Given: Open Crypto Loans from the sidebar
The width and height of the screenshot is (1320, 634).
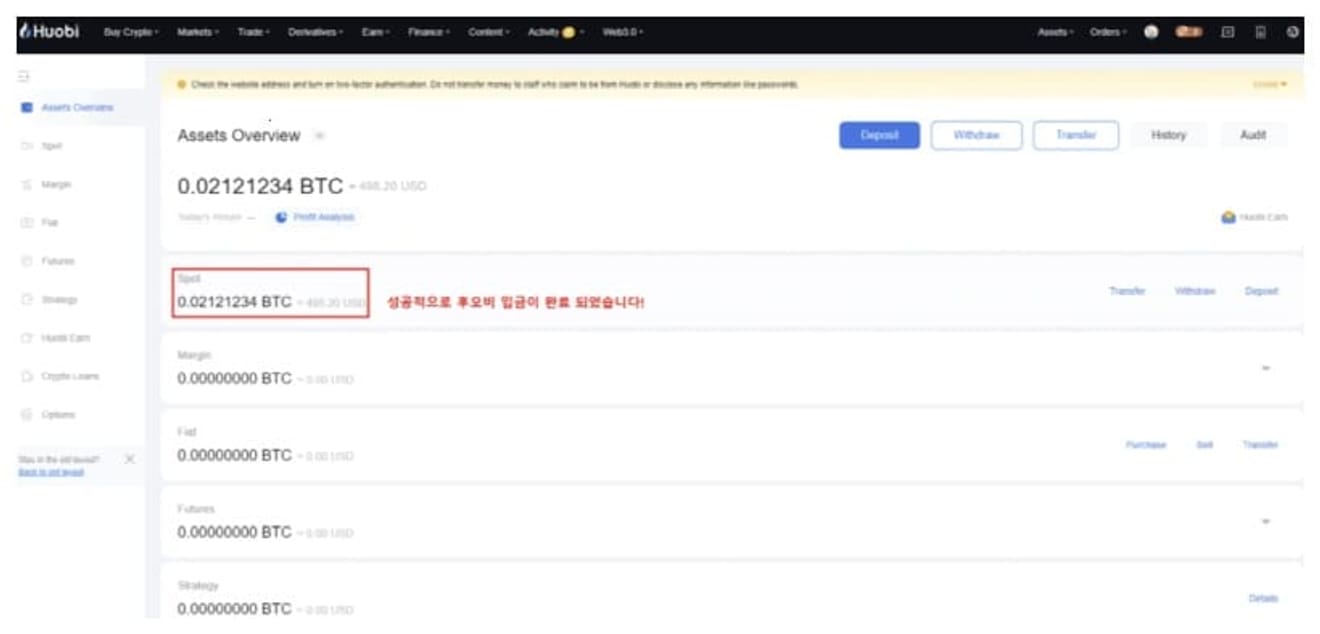Looking at the screenshot, I should pos(69,377).
